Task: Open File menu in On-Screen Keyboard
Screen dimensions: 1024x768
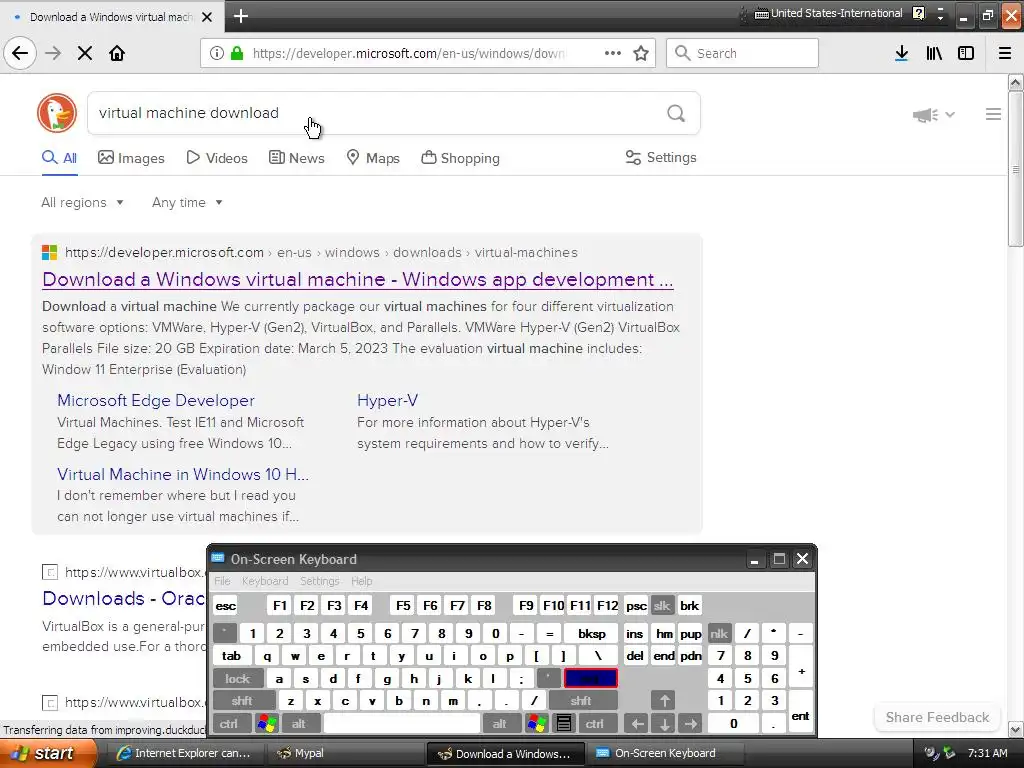Action: tap(222, 581)
